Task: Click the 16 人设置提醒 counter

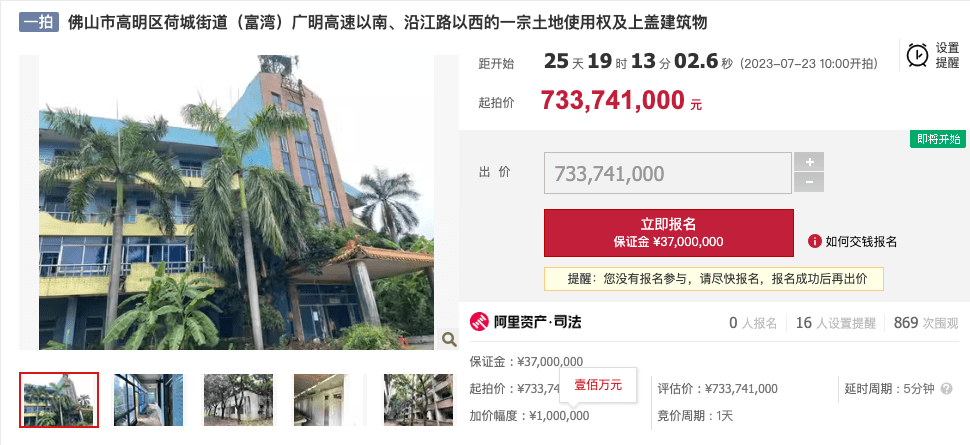Action: click(x=836, y=322)
